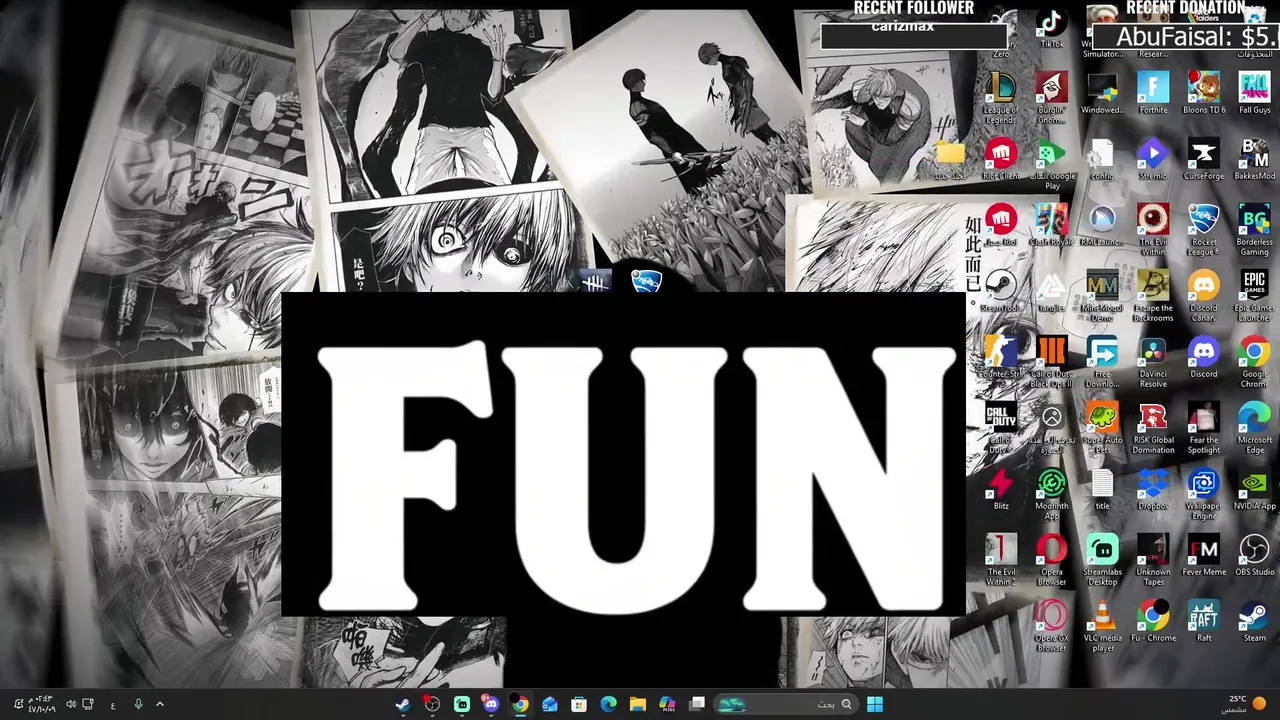Viewport: 1280px width, 720px height.
Task: Launch Rocket League desktop shortcut
Action: click(x=1204, y=230)
